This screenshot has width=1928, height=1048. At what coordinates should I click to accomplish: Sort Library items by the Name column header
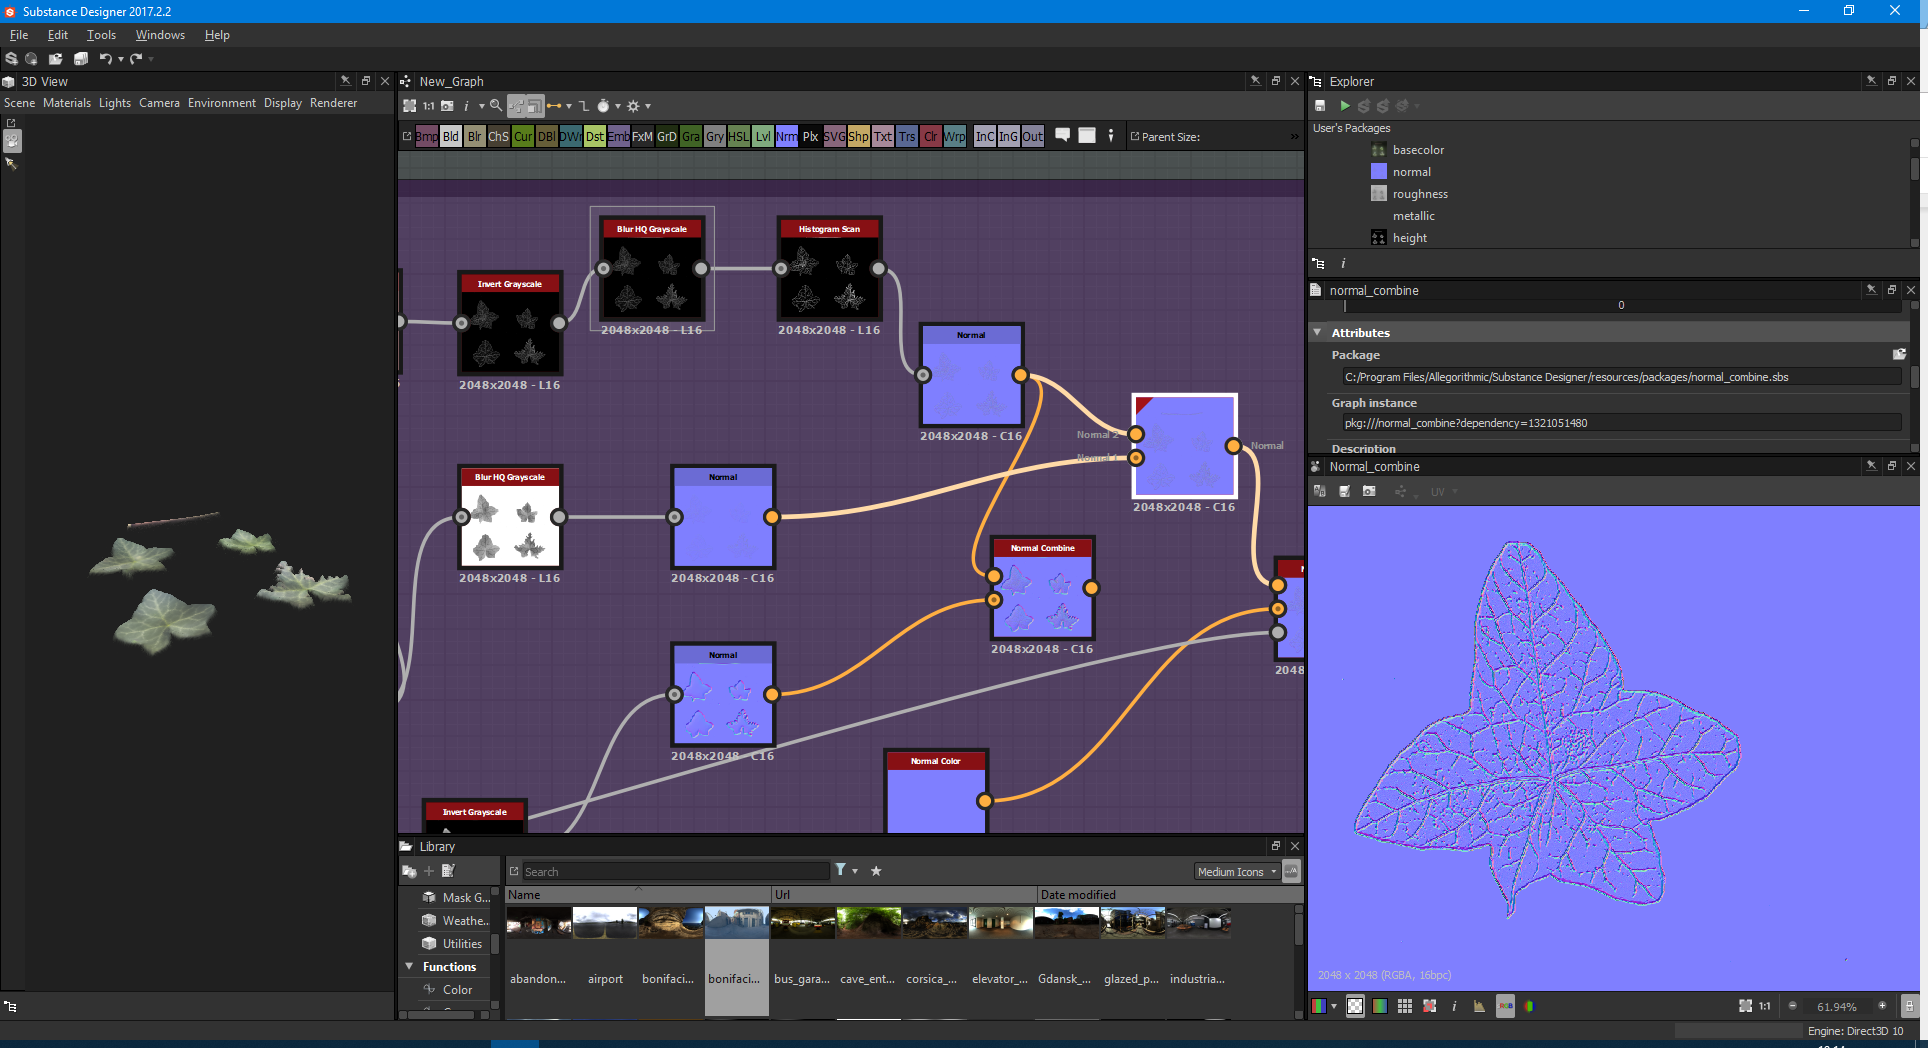638,895
